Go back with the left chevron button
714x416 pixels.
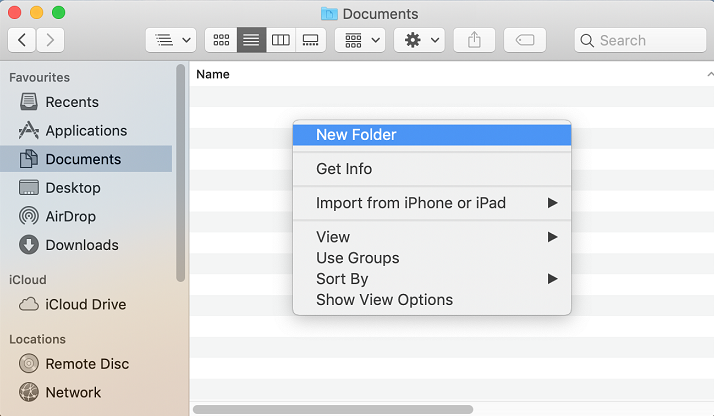coord(22,40)
